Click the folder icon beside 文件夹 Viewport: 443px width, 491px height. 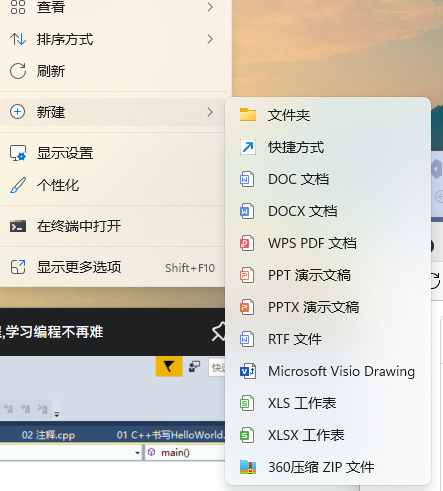pos(248,115)
